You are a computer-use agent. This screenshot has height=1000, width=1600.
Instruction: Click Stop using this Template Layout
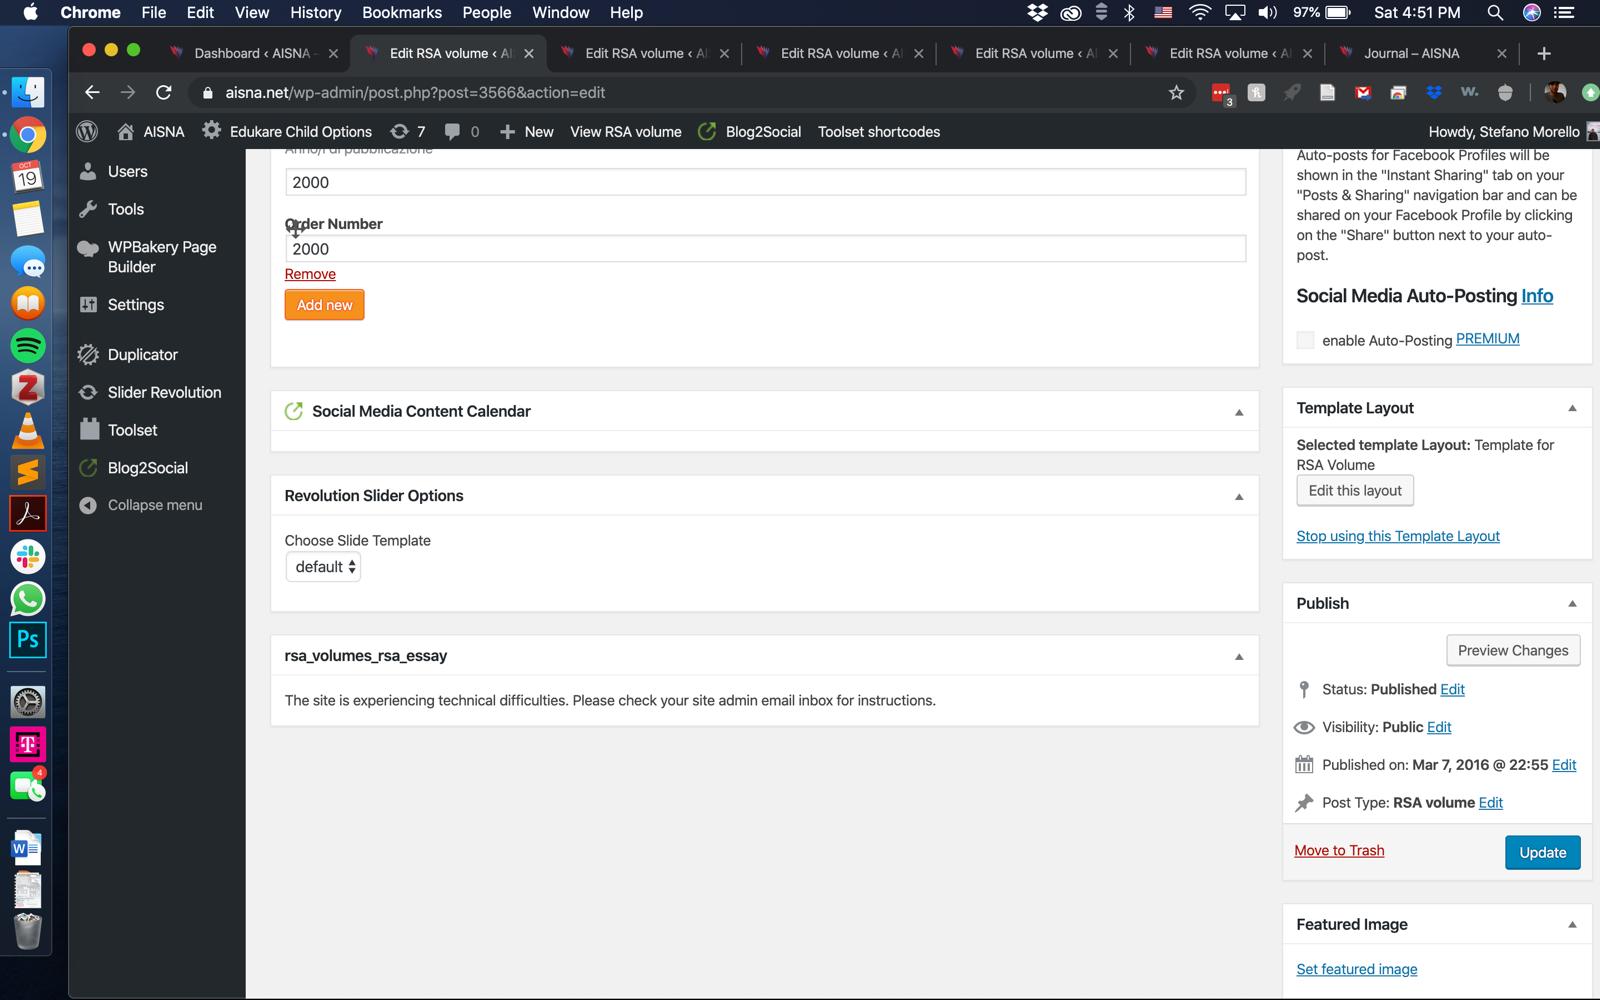pyautogui.click(x=1398, y=536)
